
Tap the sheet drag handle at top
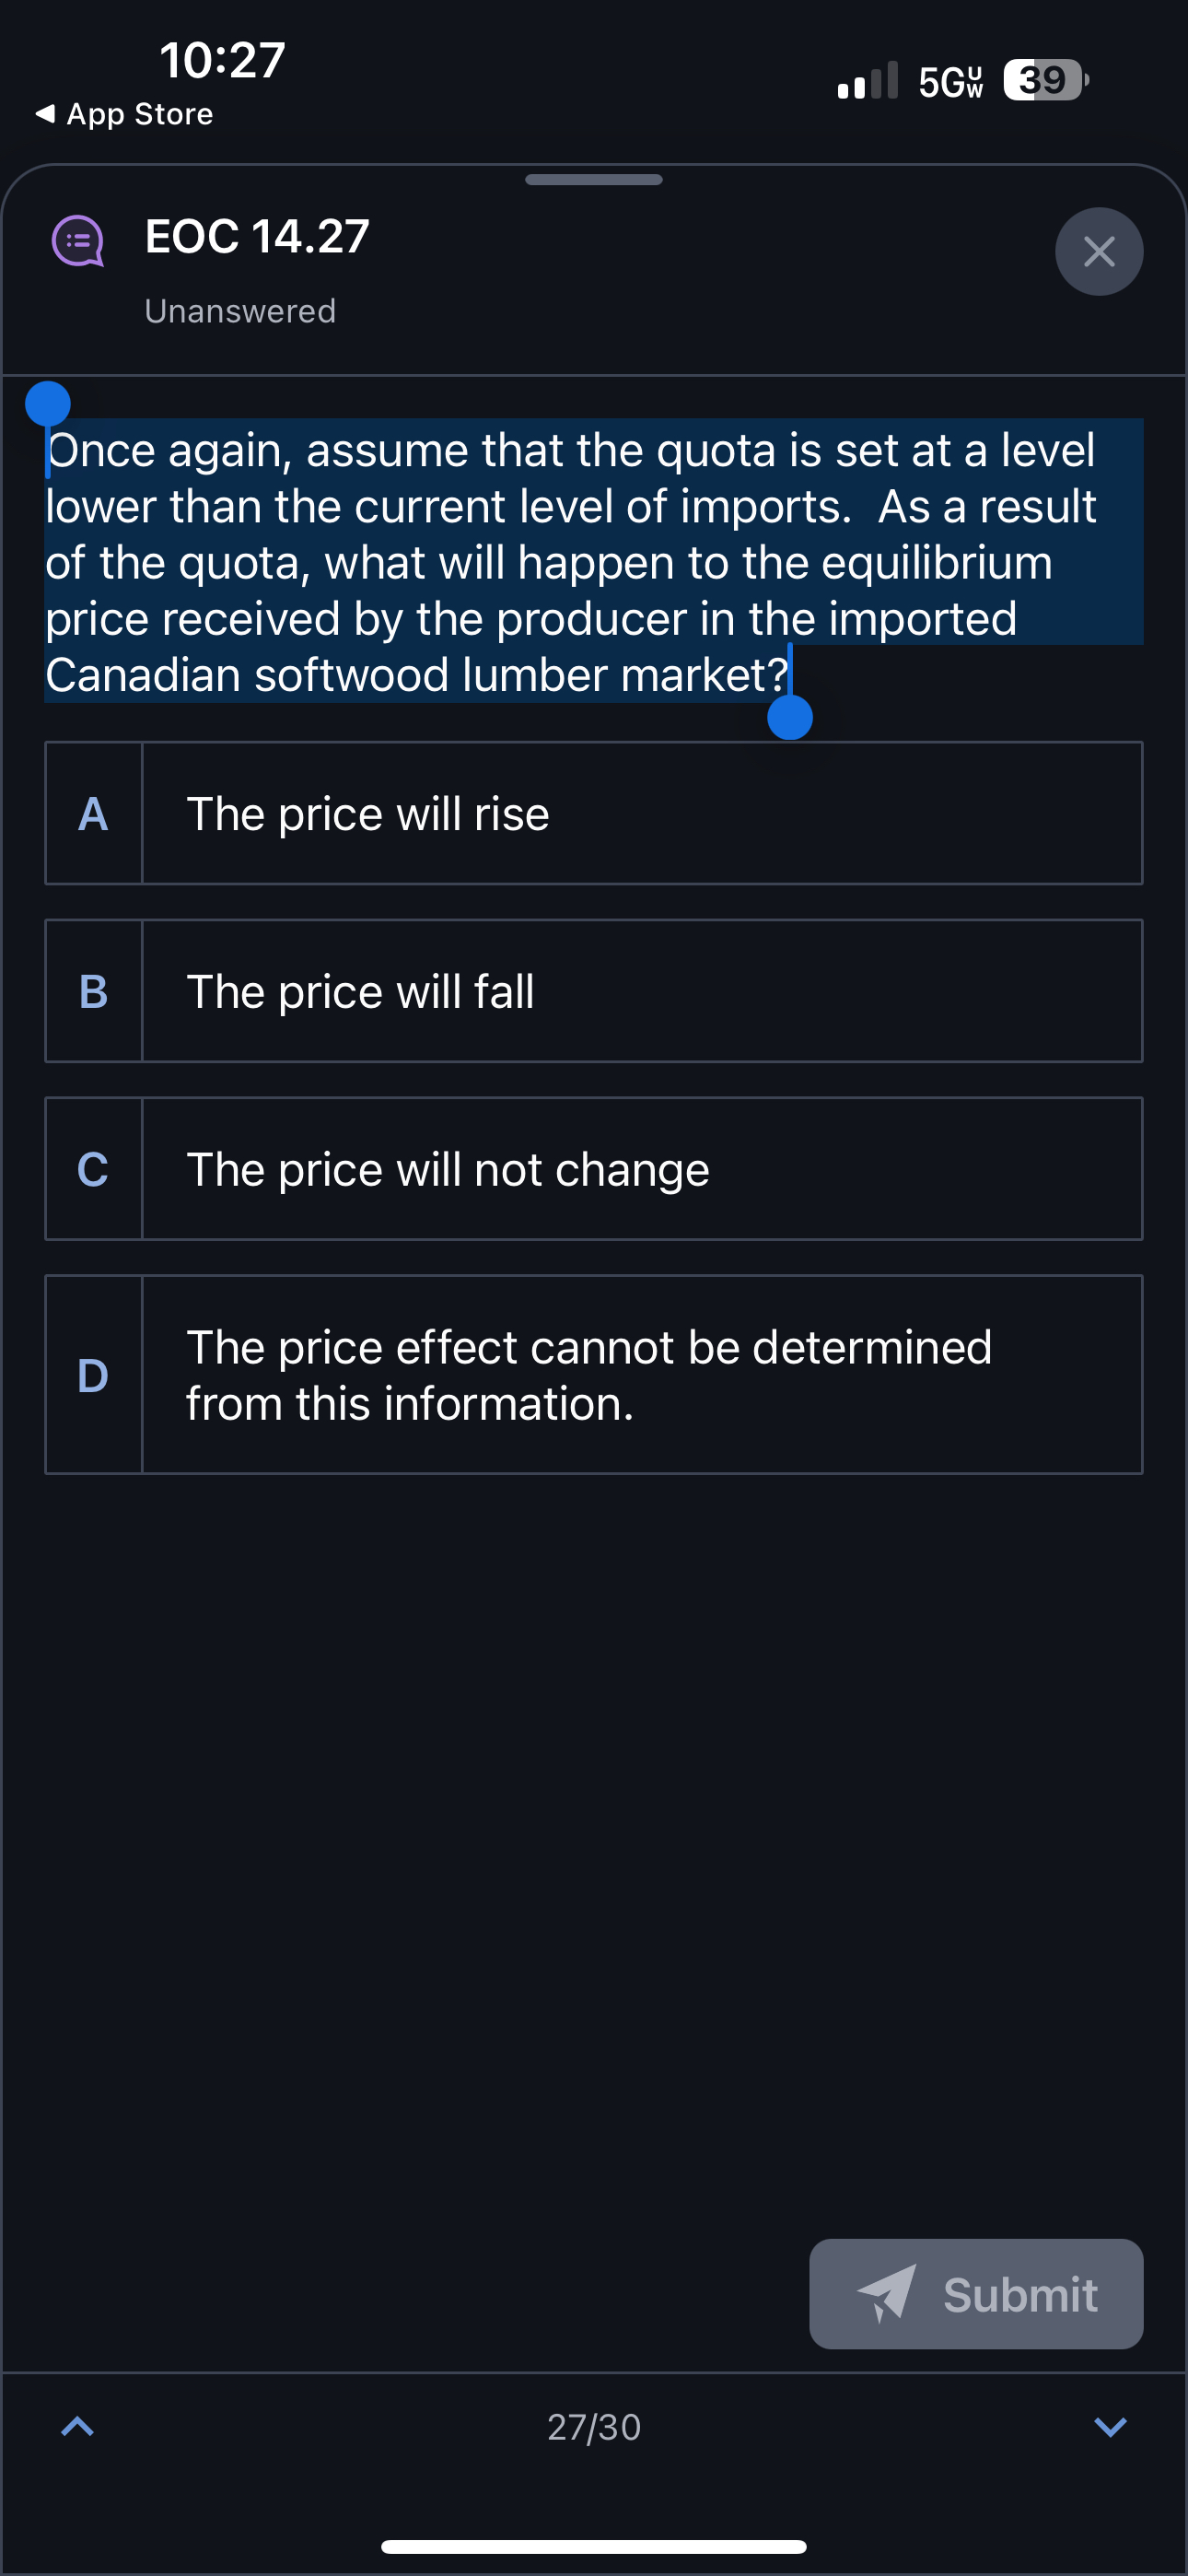tap(594, 180)
